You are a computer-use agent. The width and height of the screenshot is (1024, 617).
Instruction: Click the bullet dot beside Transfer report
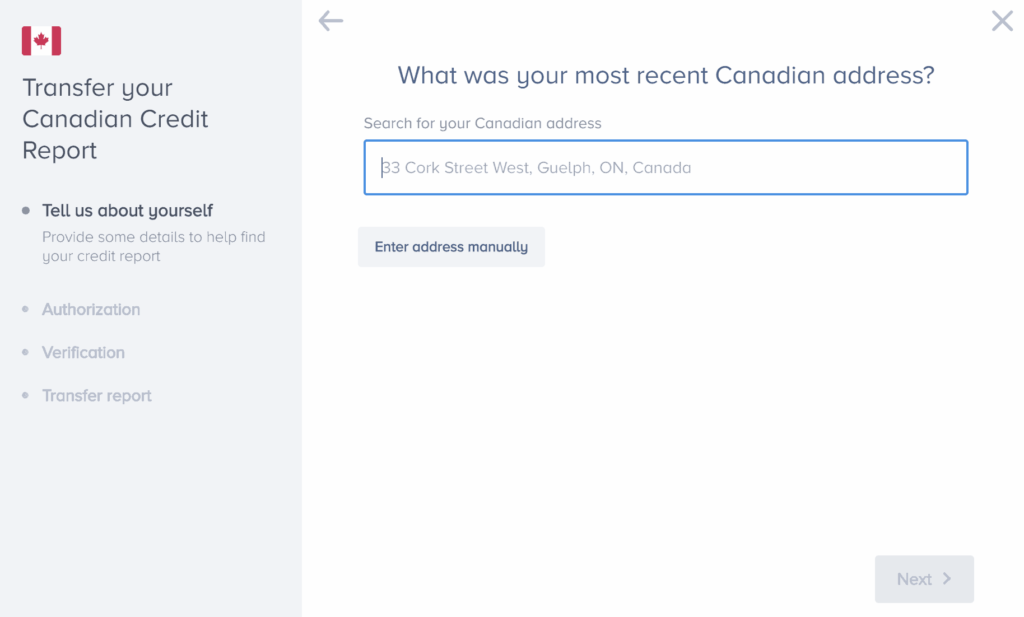26,396
